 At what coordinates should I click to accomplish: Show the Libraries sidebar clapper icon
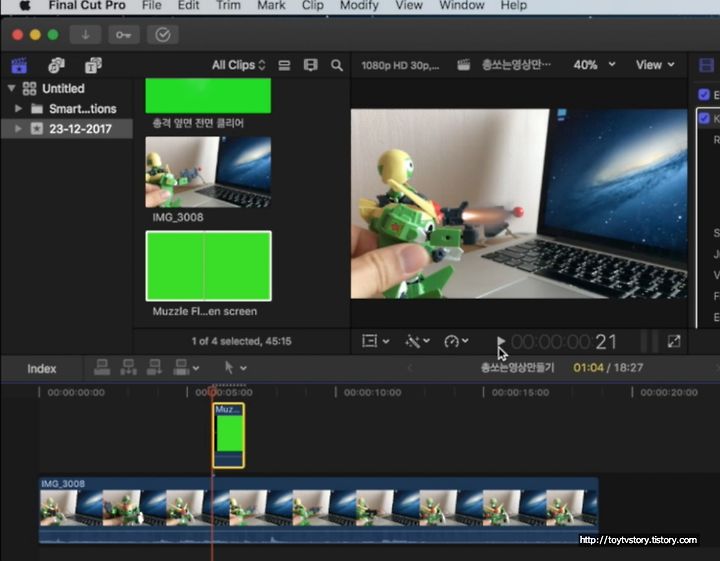point(19,65)
